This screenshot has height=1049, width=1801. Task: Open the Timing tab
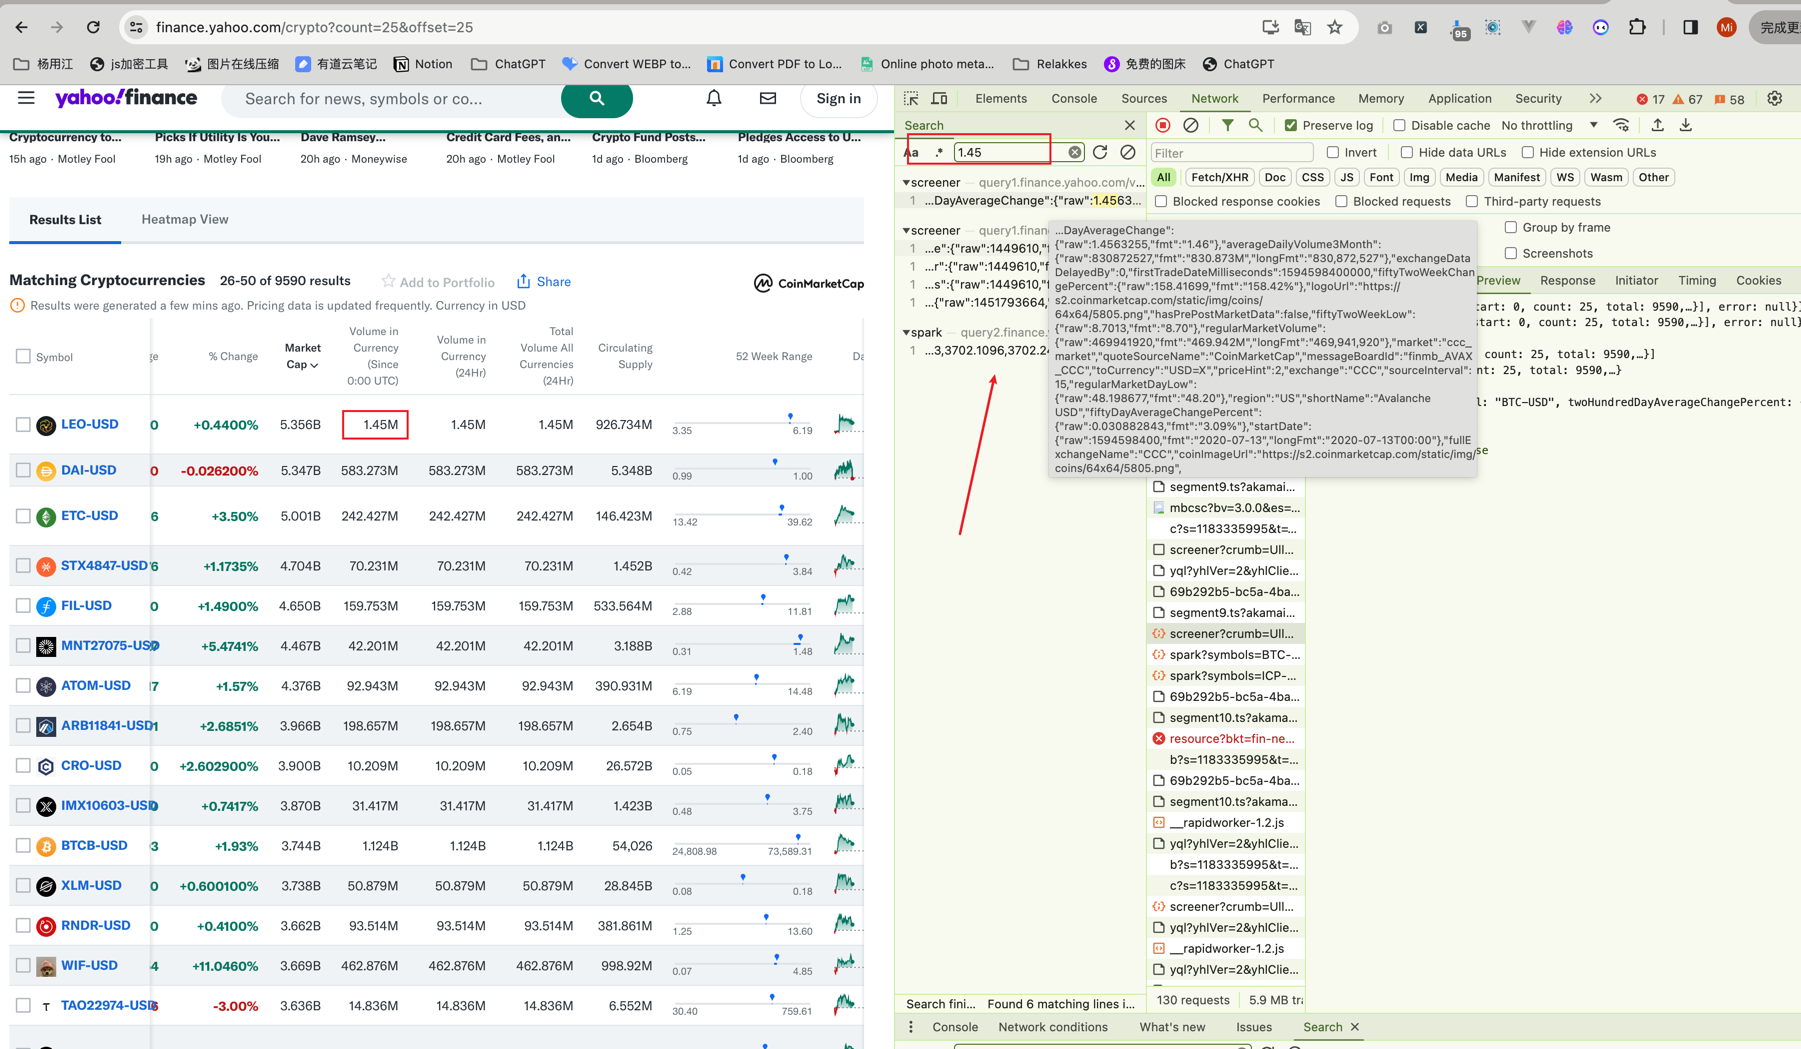1697,280
